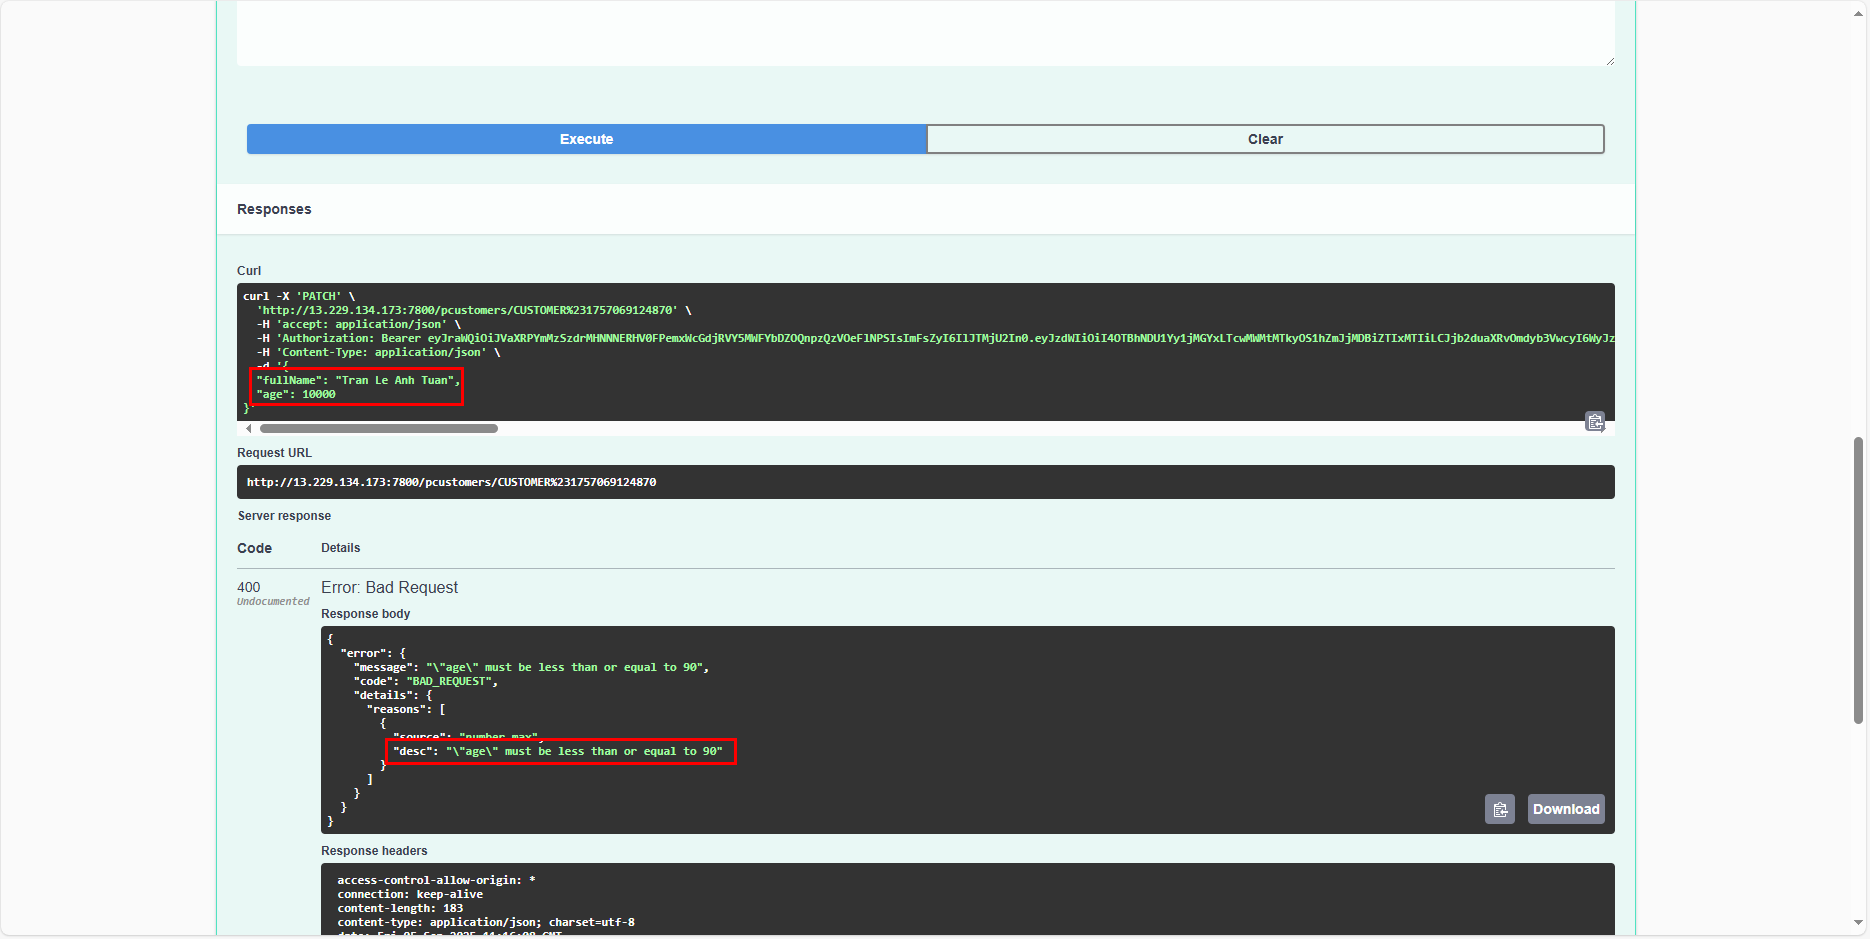Image resolution: width=1870 pixels, height=939 pixels.
Task: Click the Request URL code box
Action: [x=925, y=482]
